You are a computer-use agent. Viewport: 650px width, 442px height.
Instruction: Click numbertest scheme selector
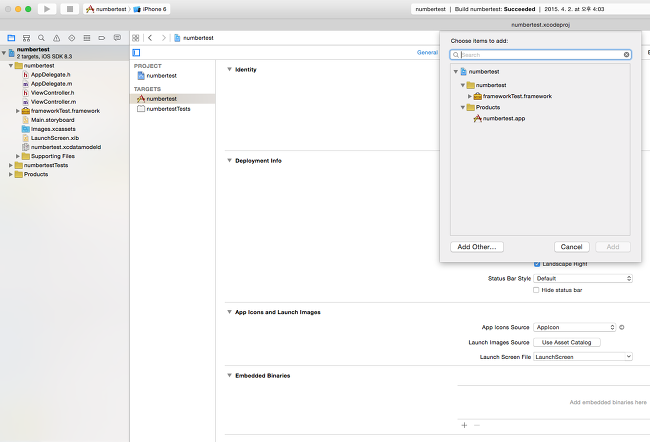(107, 9)
